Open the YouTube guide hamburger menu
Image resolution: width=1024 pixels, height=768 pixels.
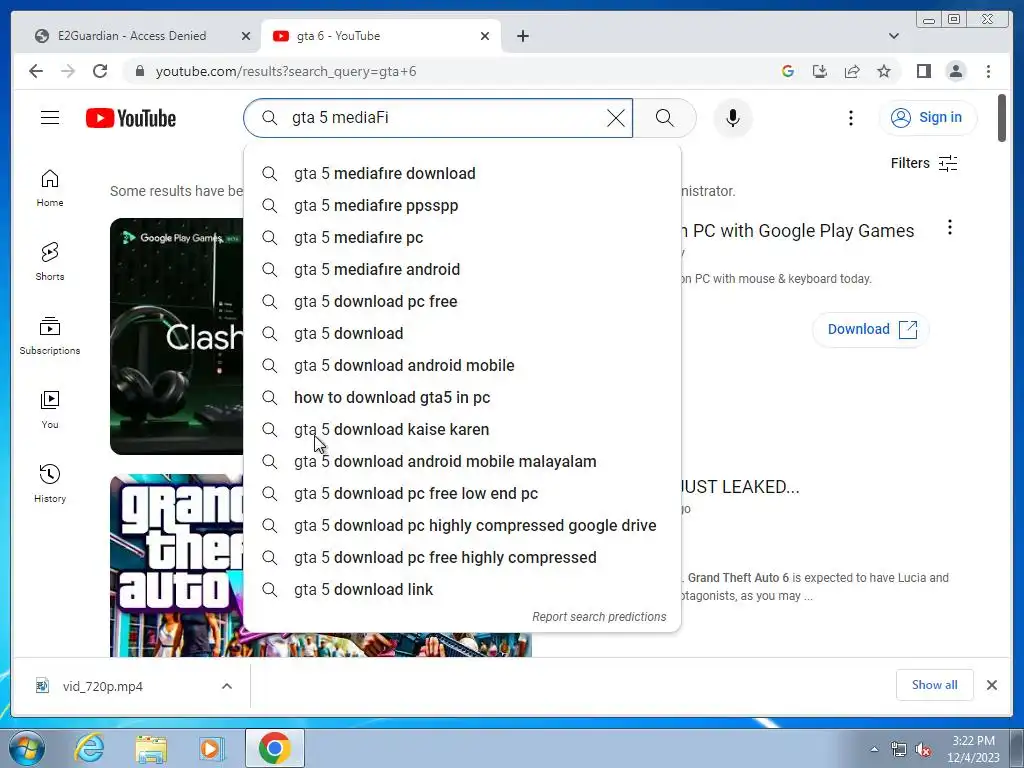[50, 118]
